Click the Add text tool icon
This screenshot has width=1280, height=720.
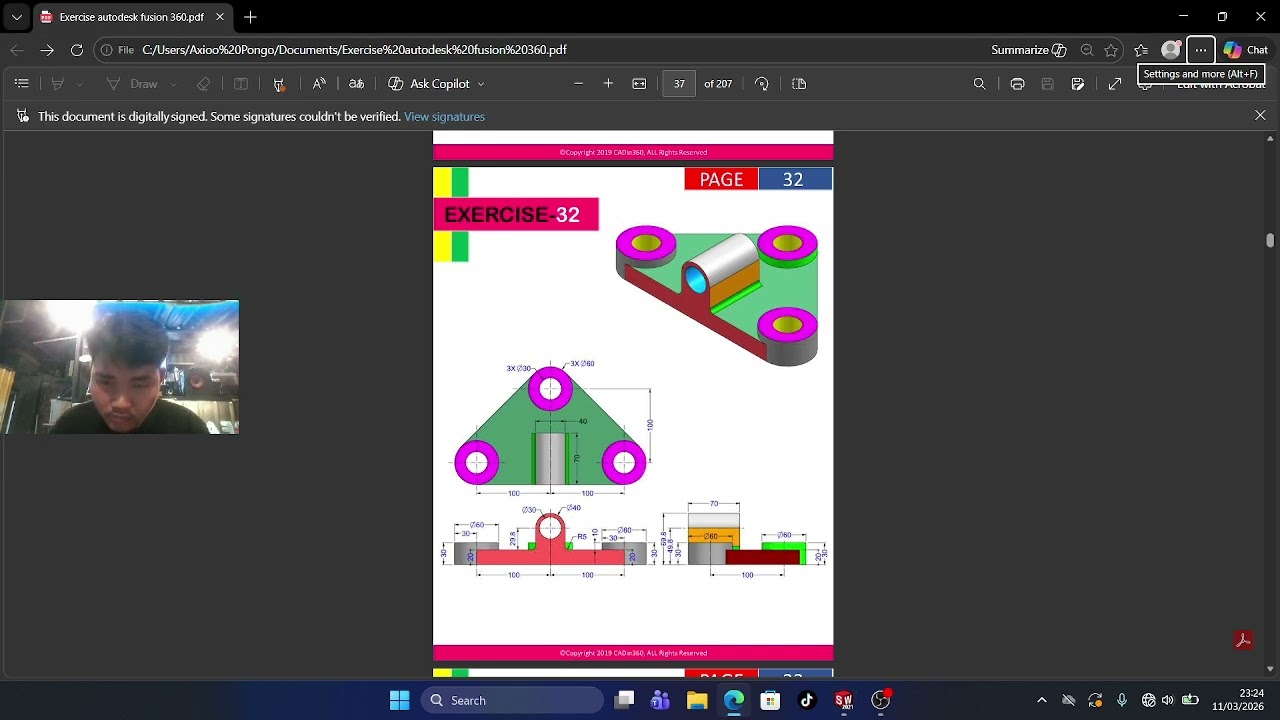tap(241, 84)
